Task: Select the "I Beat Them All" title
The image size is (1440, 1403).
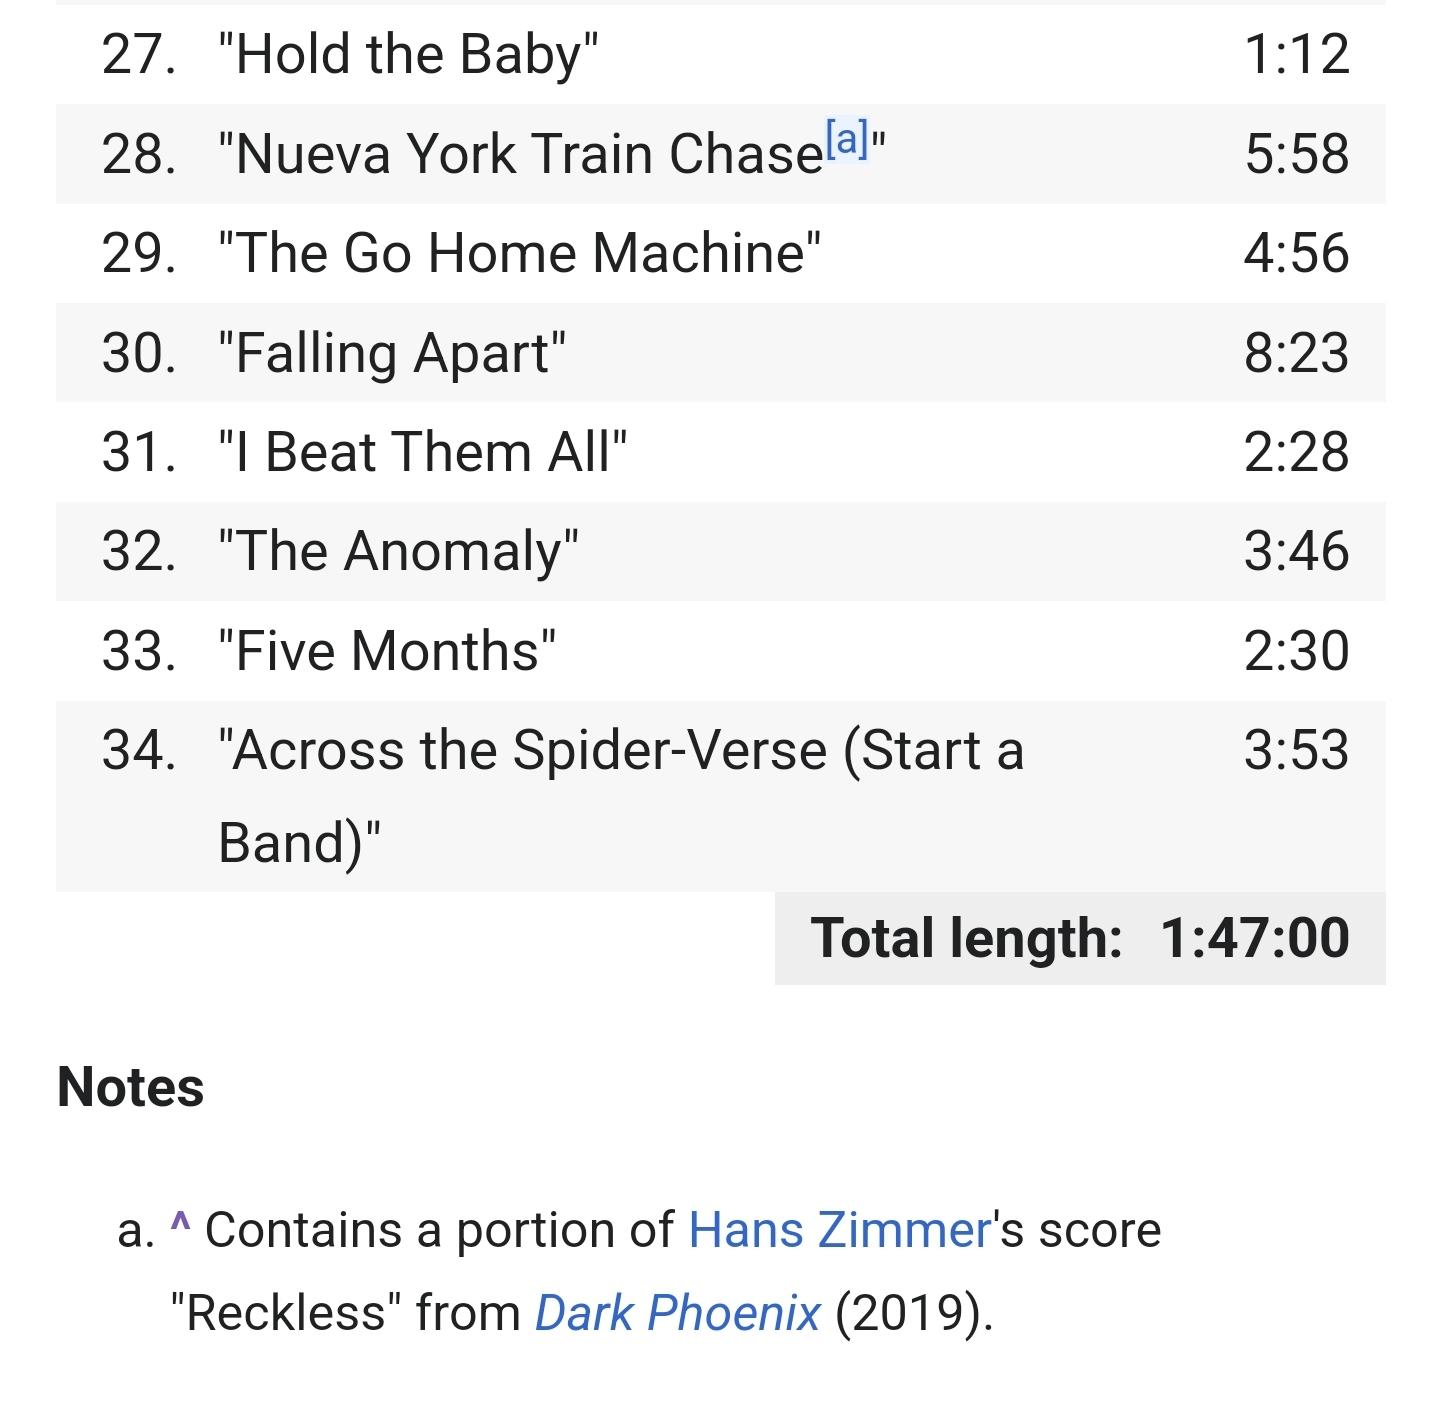Action: [423, 452]
